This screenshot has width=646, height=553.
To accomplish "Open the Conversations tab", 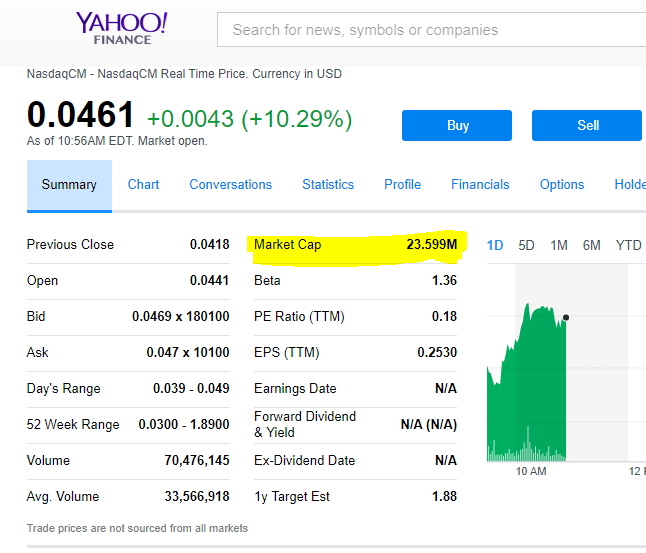I will (230, 185).
